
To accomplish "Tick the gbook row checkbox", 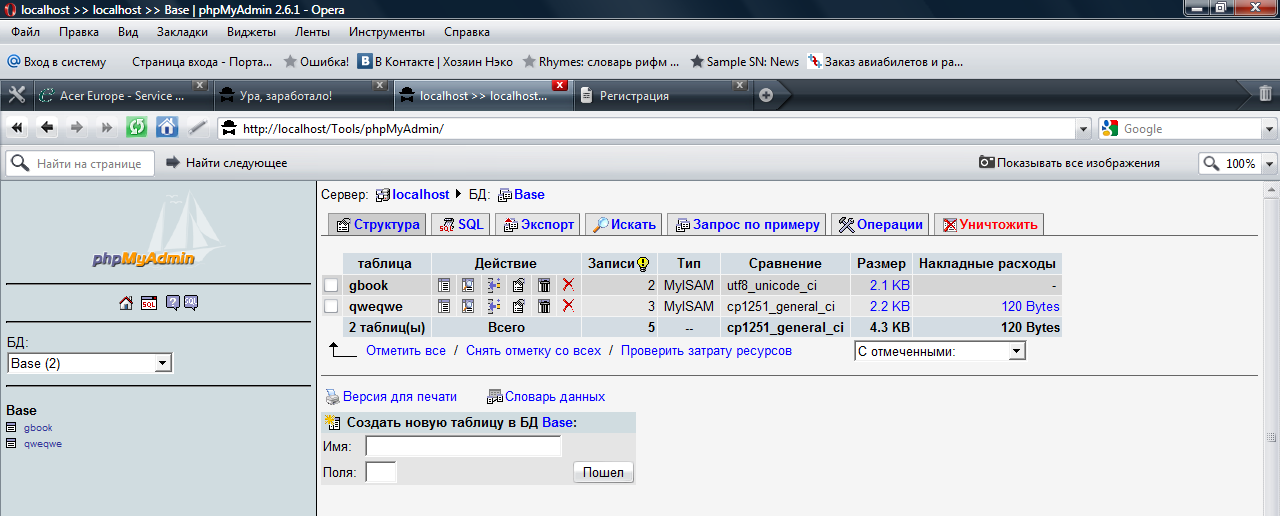I will [x=331, y=285].
